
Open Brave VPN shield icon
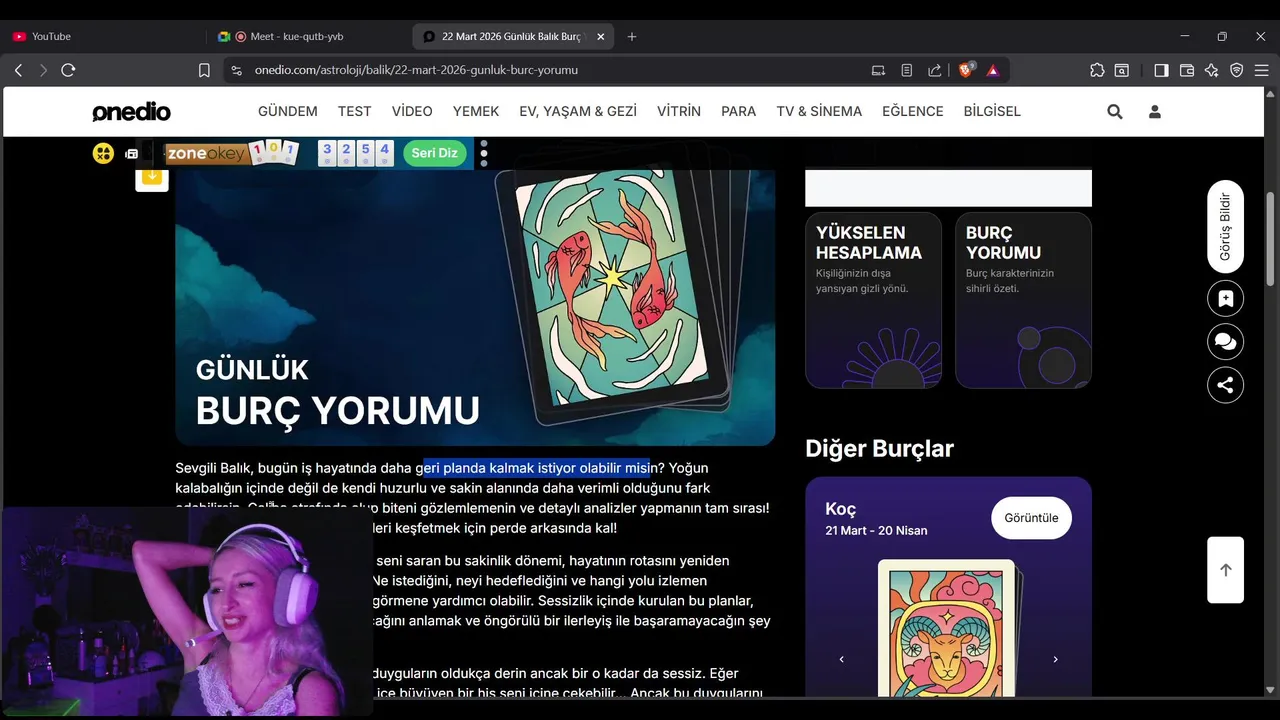pyautogui.click(x=1237, y=70)
